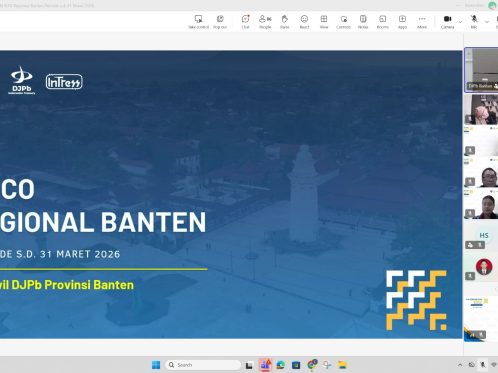Open the React emoji menu
Viewport: 498px width, 373px height.
[x=304, y=22]
